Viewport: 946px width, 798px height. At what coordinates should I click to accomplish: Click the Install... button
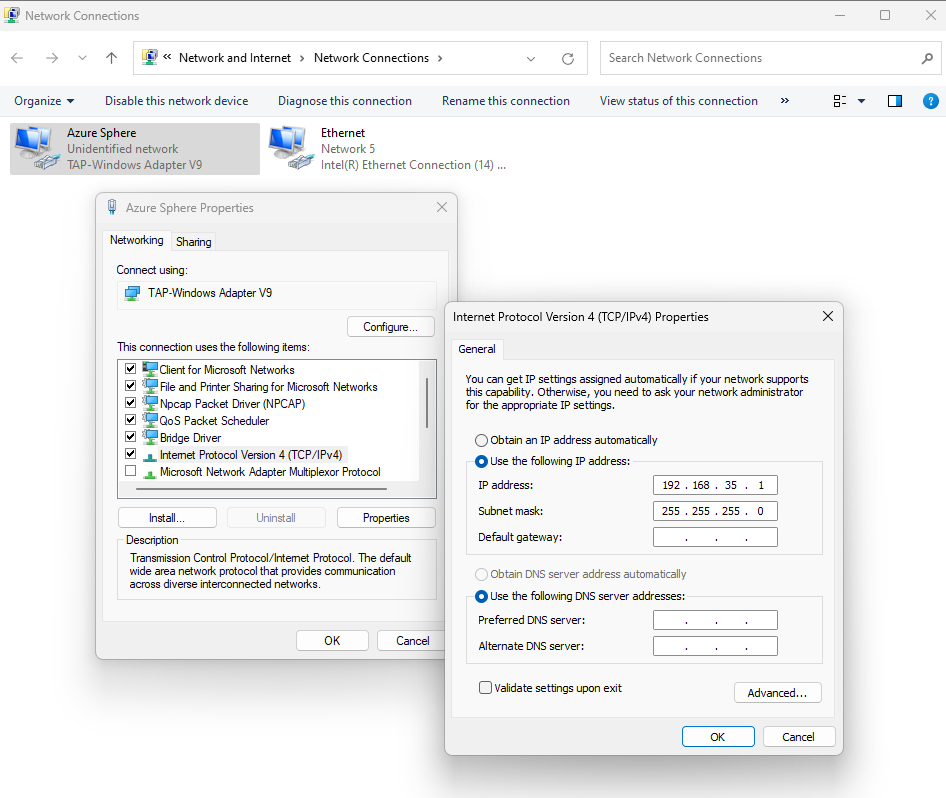pos(167,518)
